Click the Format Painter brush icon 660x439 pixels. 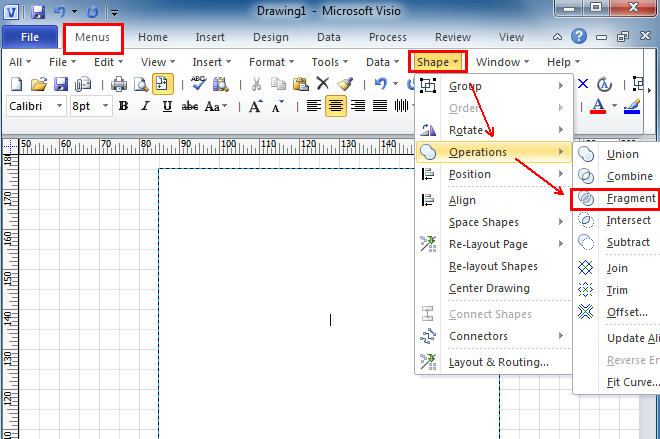pyautogui.click(x=345, y=83)
